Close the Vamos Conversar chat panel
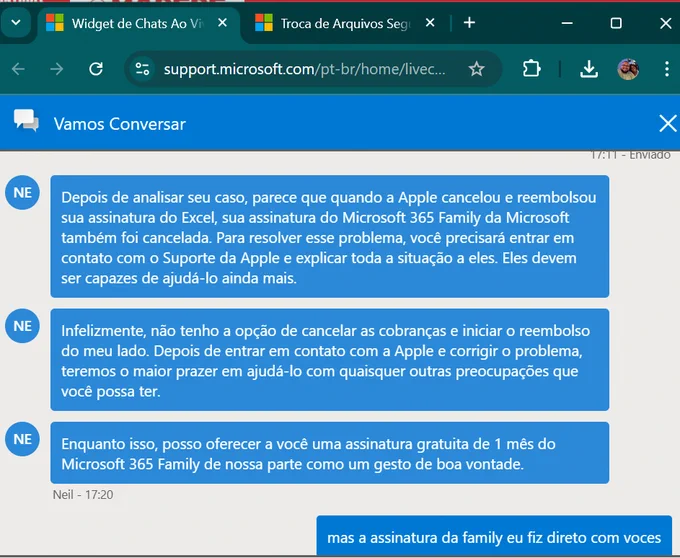 pyautogui.click(x=667, y=124)
